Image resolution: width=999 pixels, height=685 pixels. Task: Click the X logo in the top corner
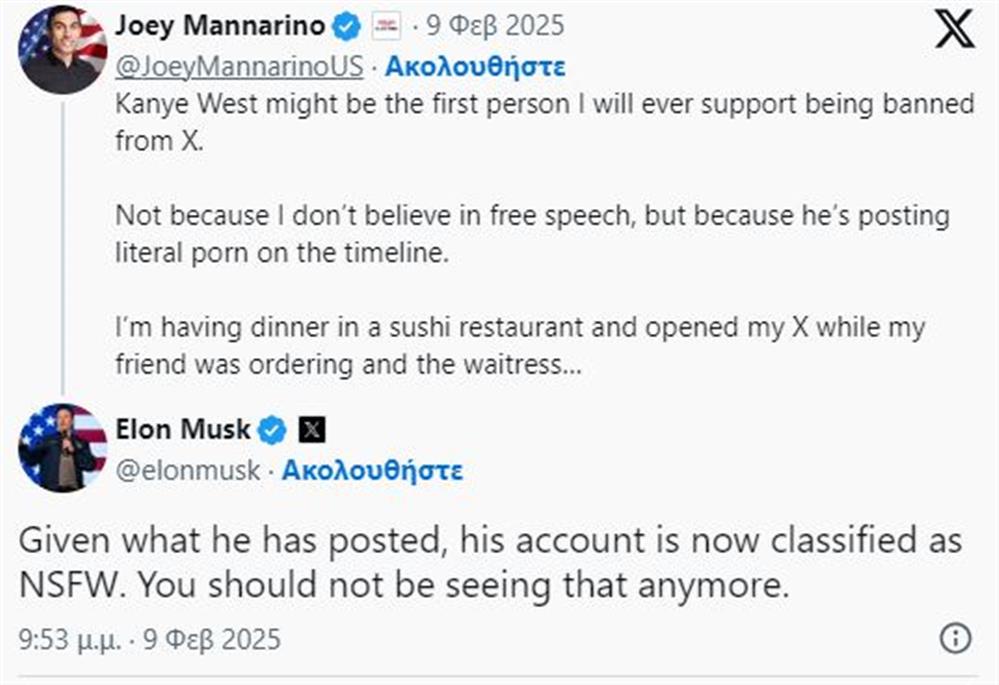coord(953,29)
